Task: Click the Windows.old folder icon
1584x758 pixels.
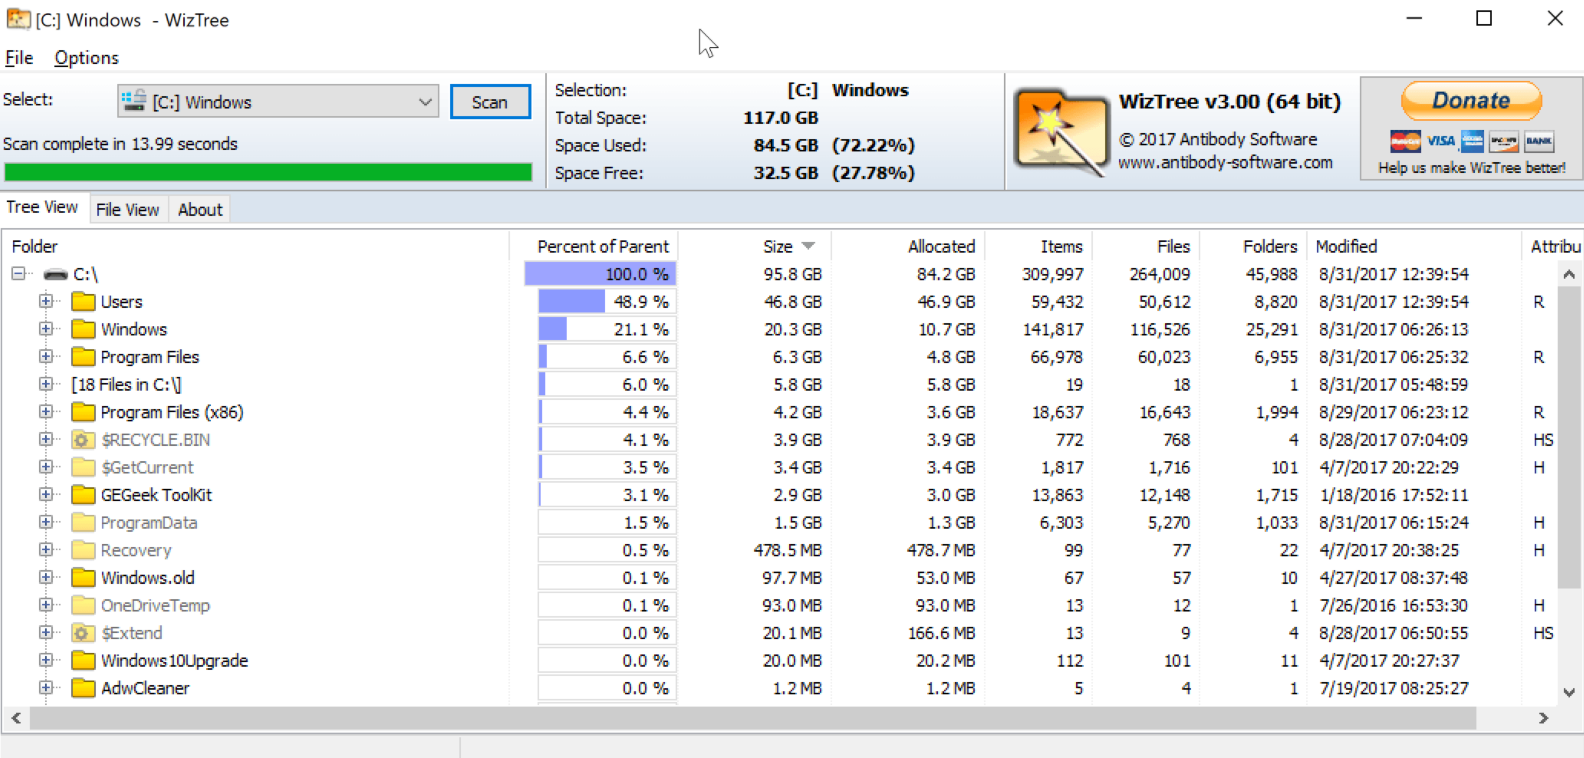Action: coord(84,578)
